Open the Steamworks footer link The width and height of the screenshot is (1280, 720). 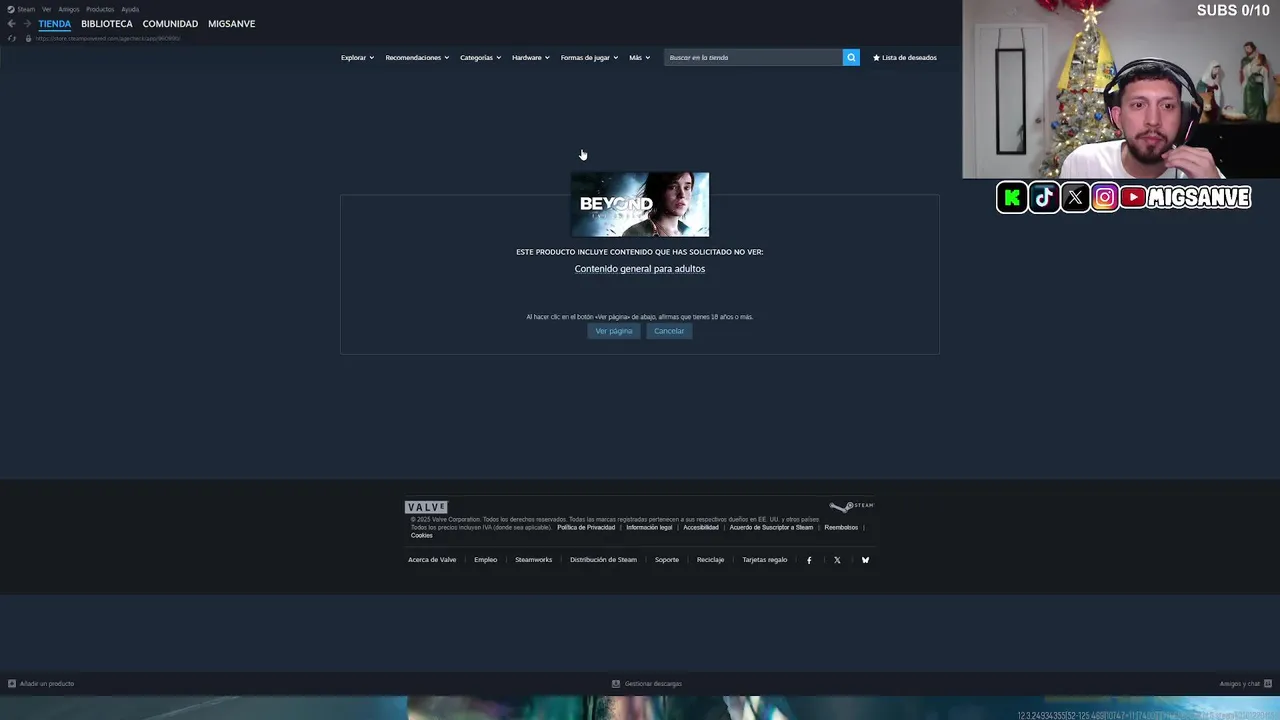click(x=533, y=560)
